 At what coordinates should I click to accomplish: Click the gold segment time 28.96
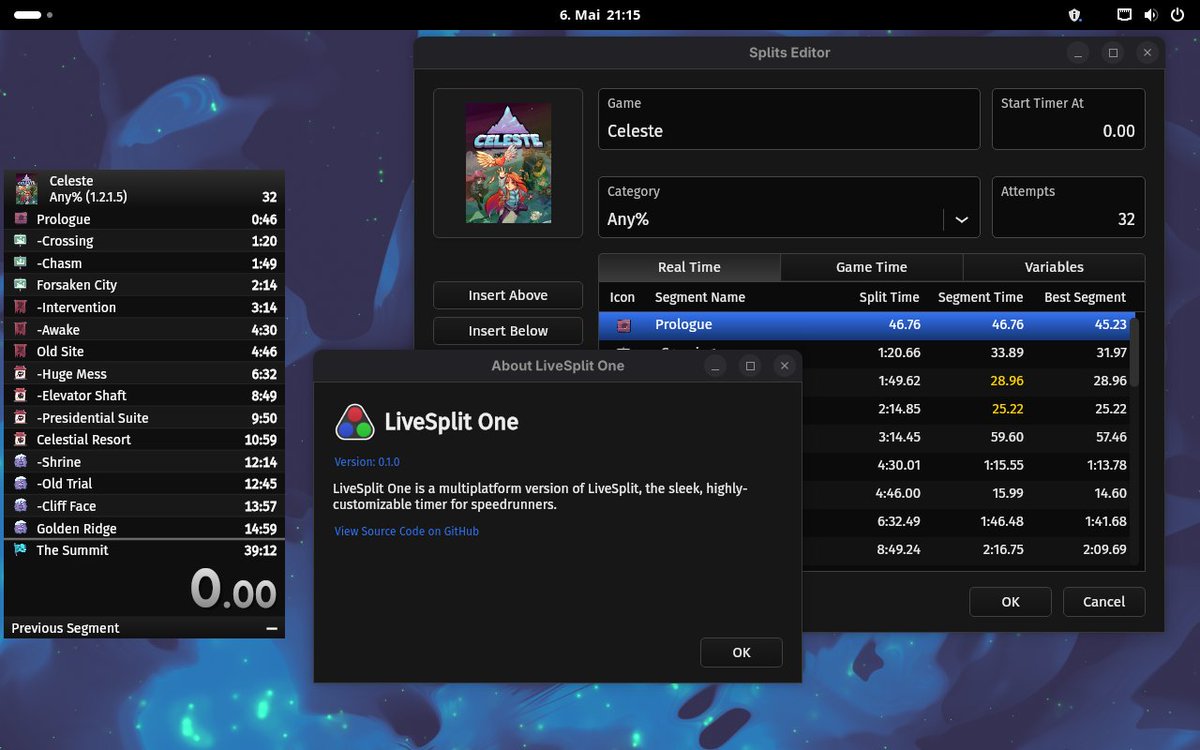pos(1007,381)
